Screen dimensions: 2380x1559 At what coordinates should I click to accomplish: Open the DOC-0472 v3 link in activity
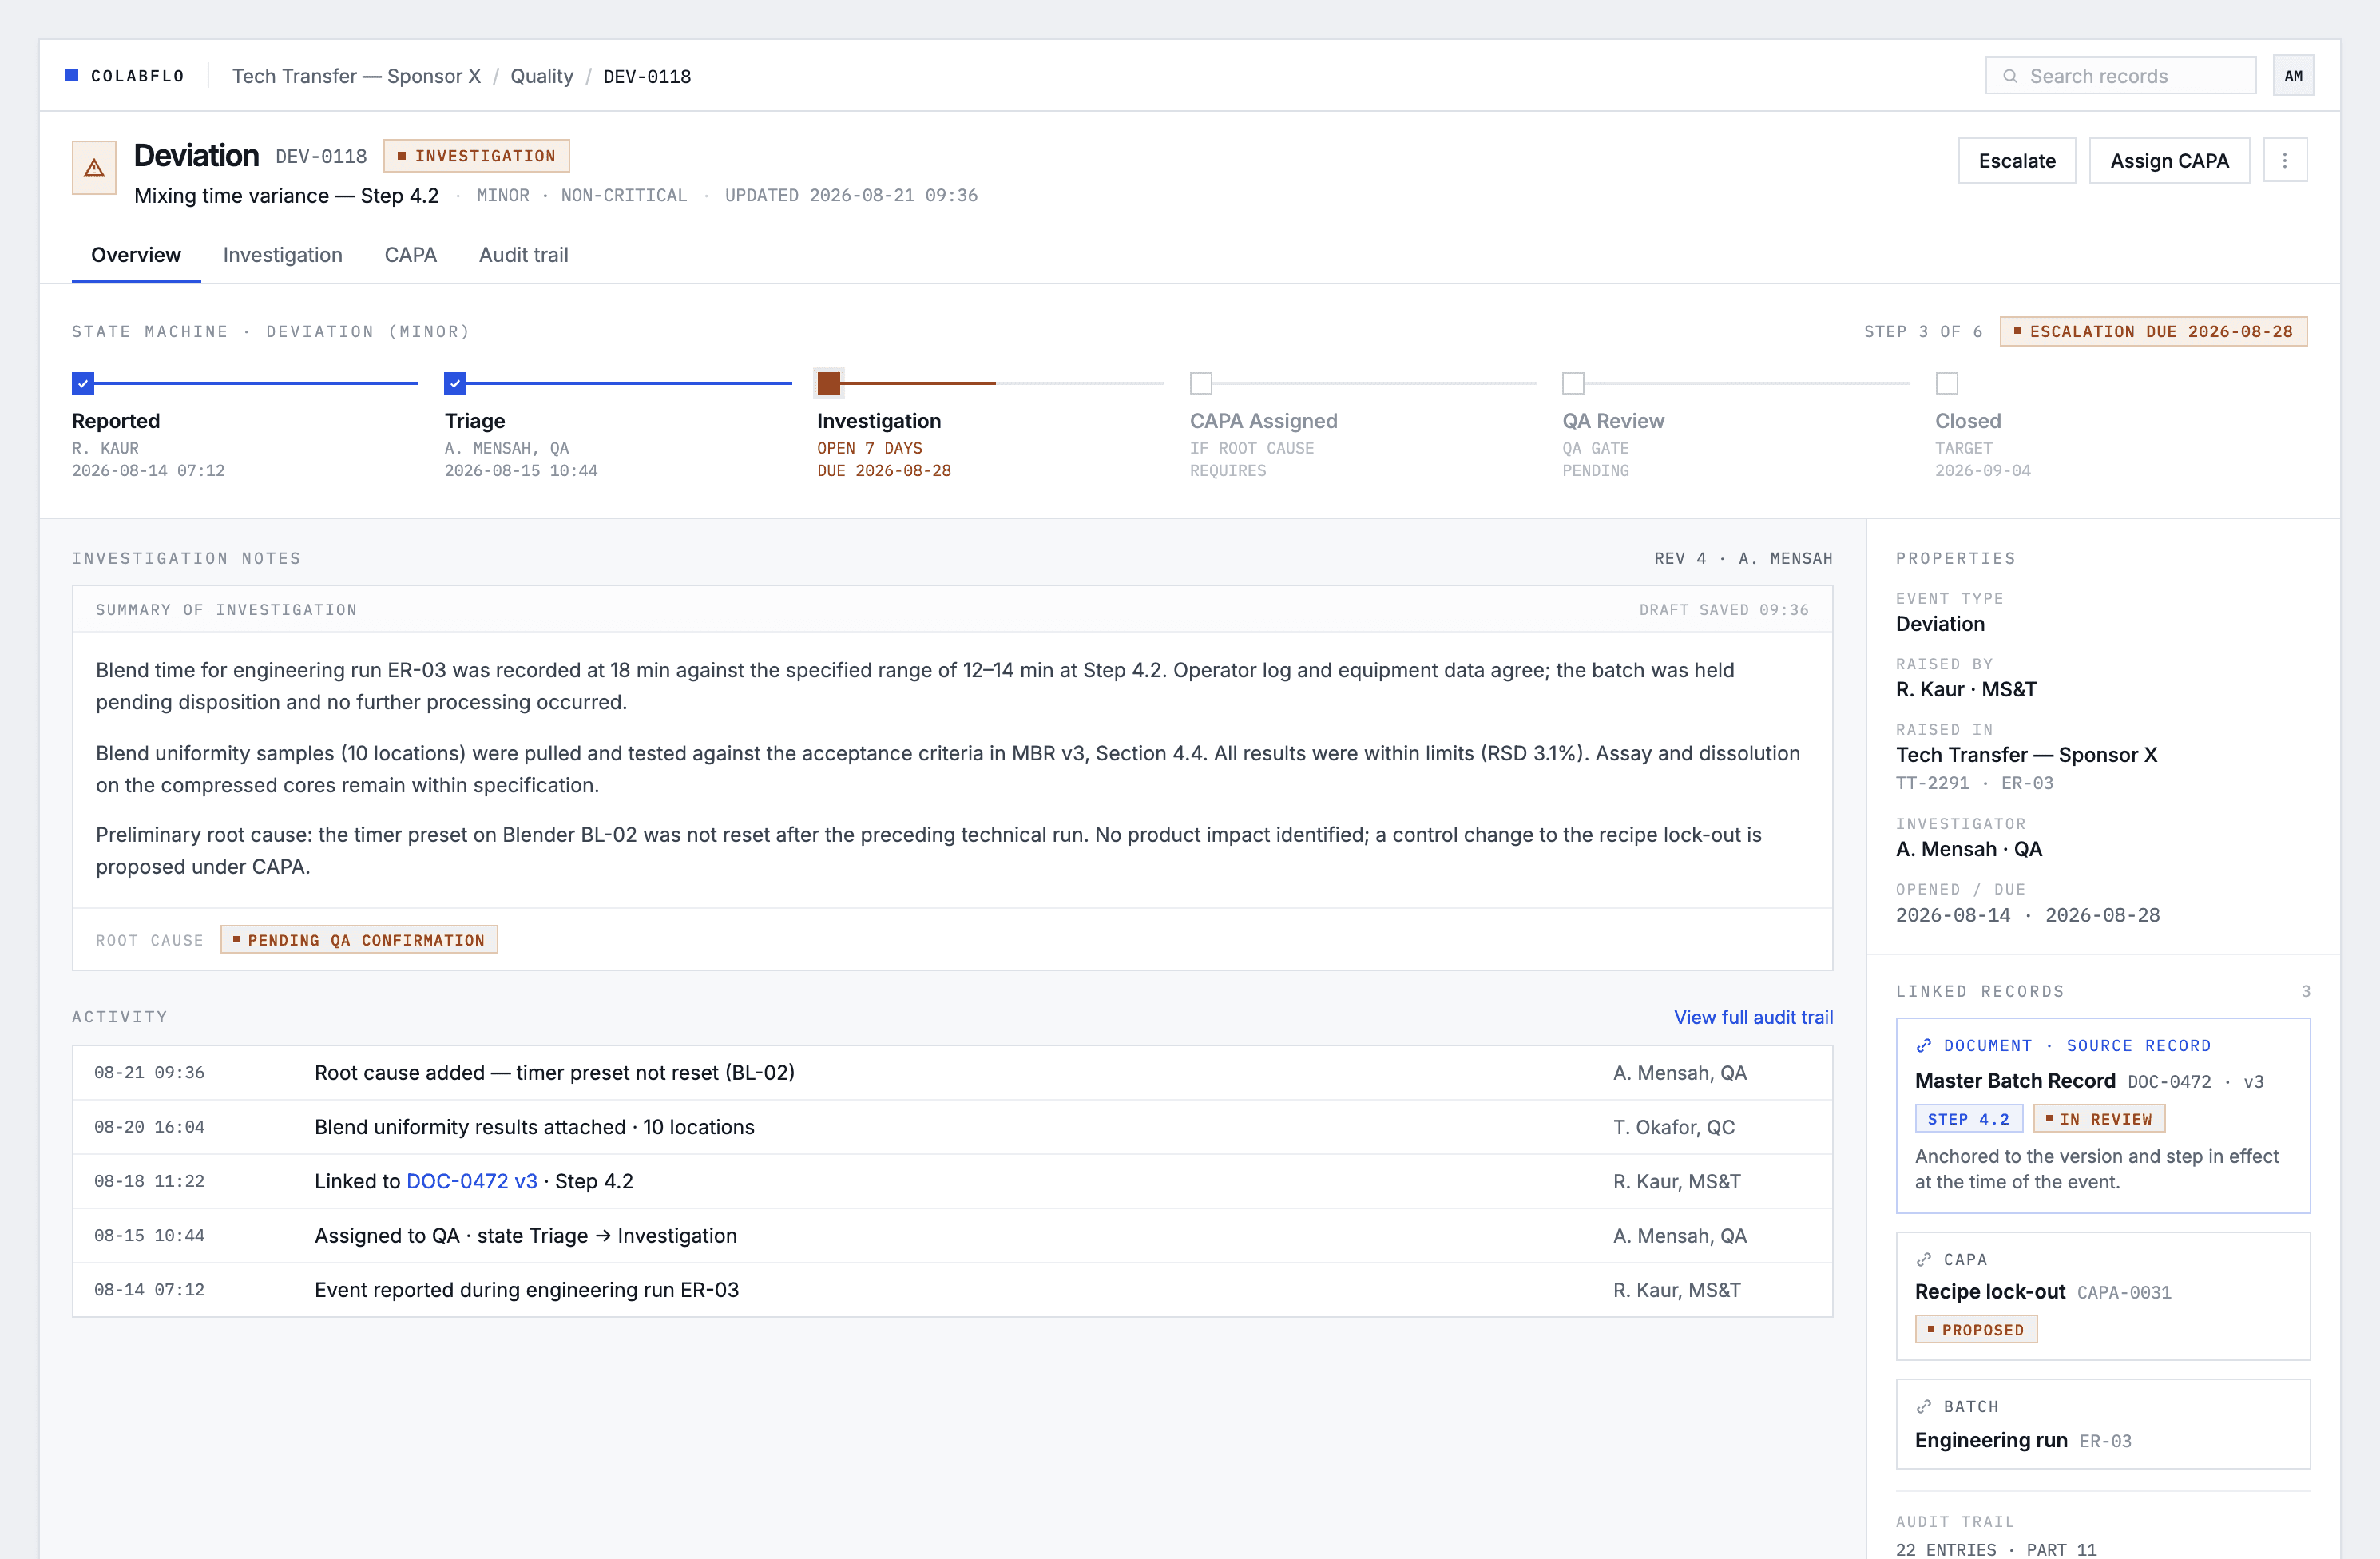[x=472, y=1181]
